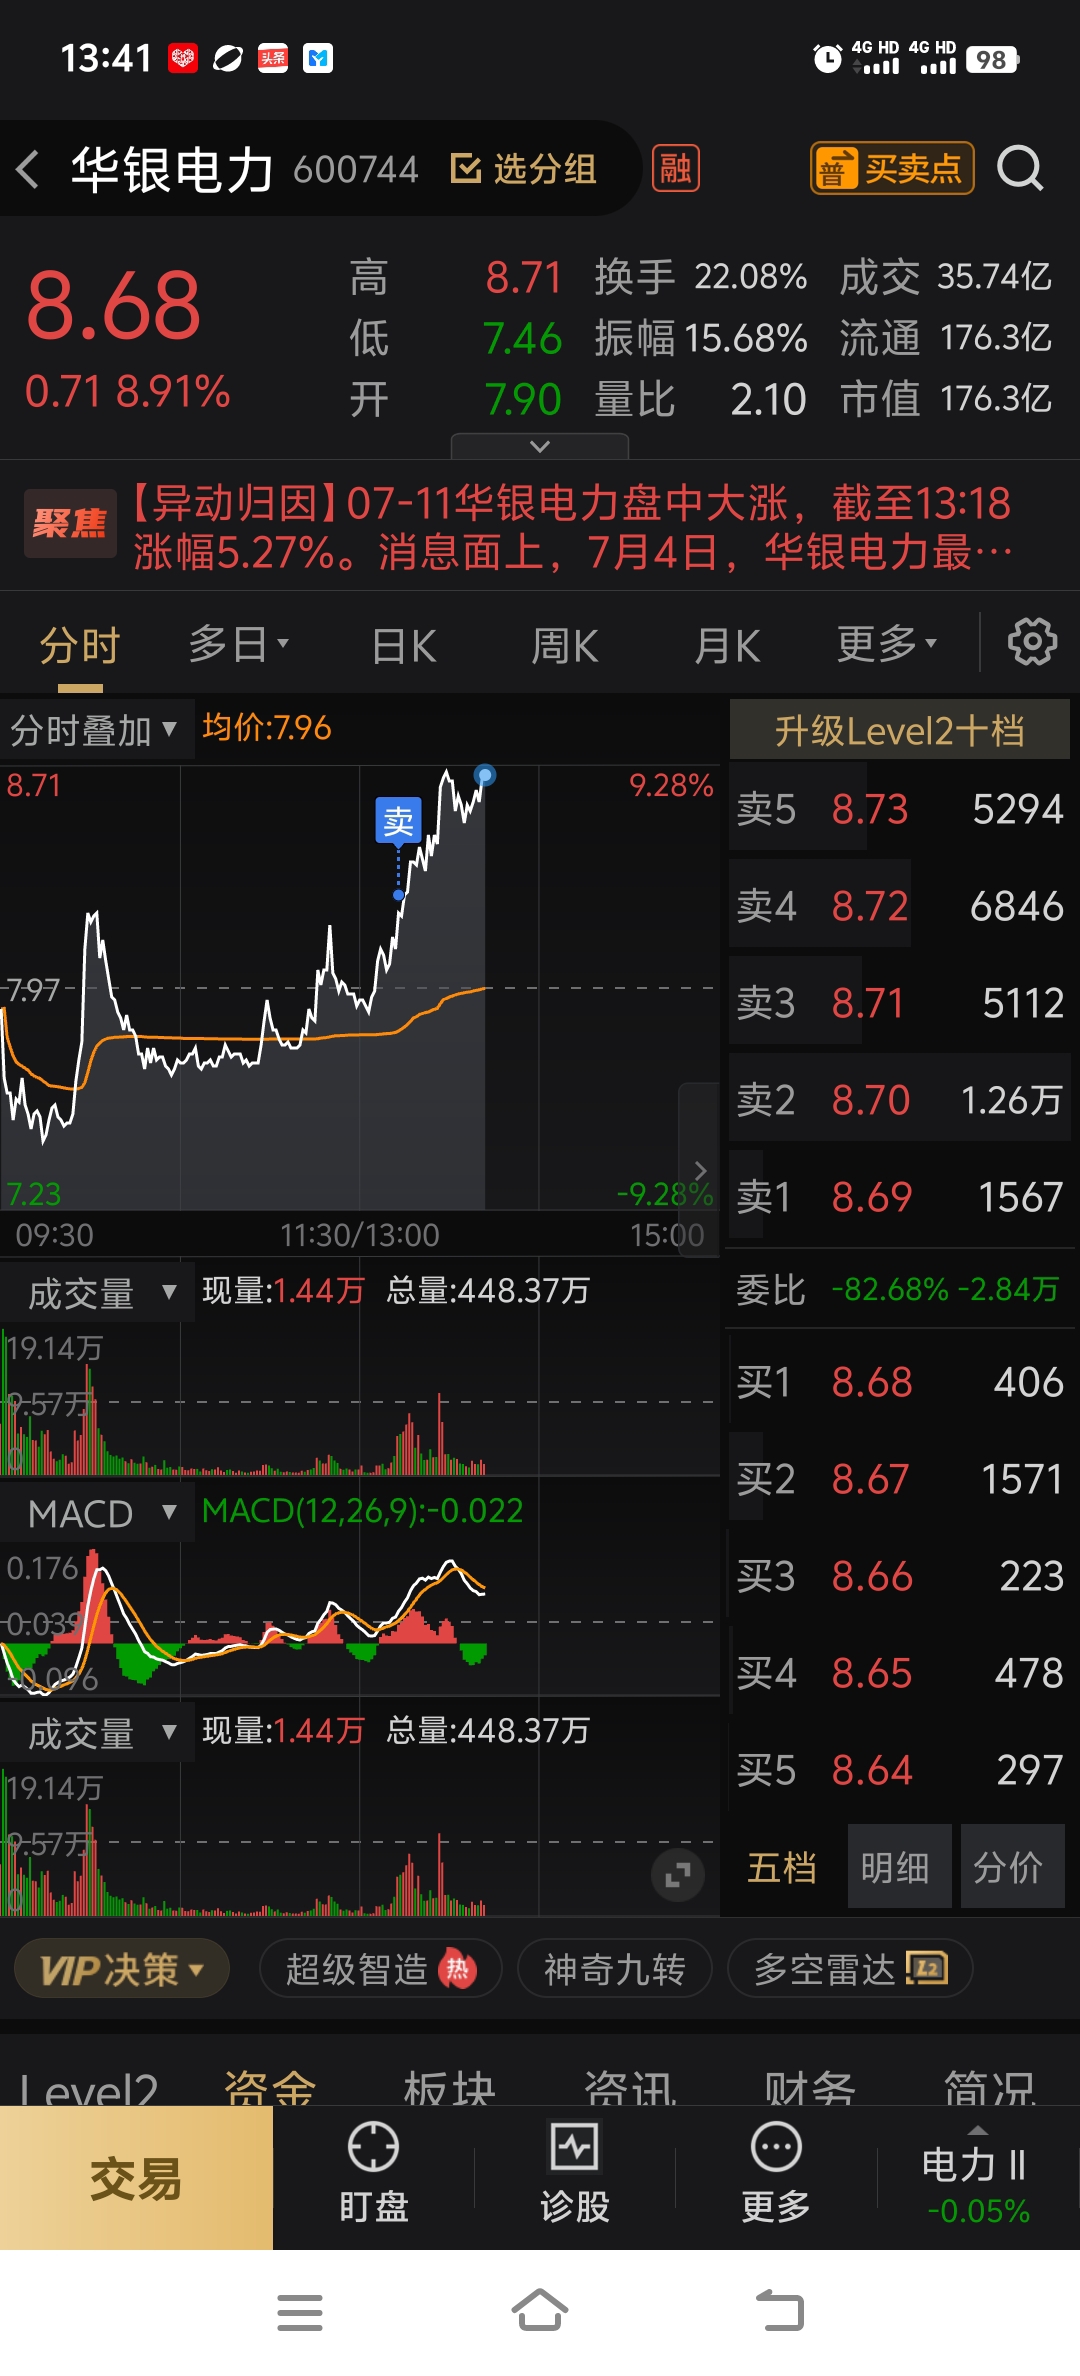Screen dimensions: 1080x2376
Task: Tap the MACD histogram chart
Action: [x=360, y=1620]
